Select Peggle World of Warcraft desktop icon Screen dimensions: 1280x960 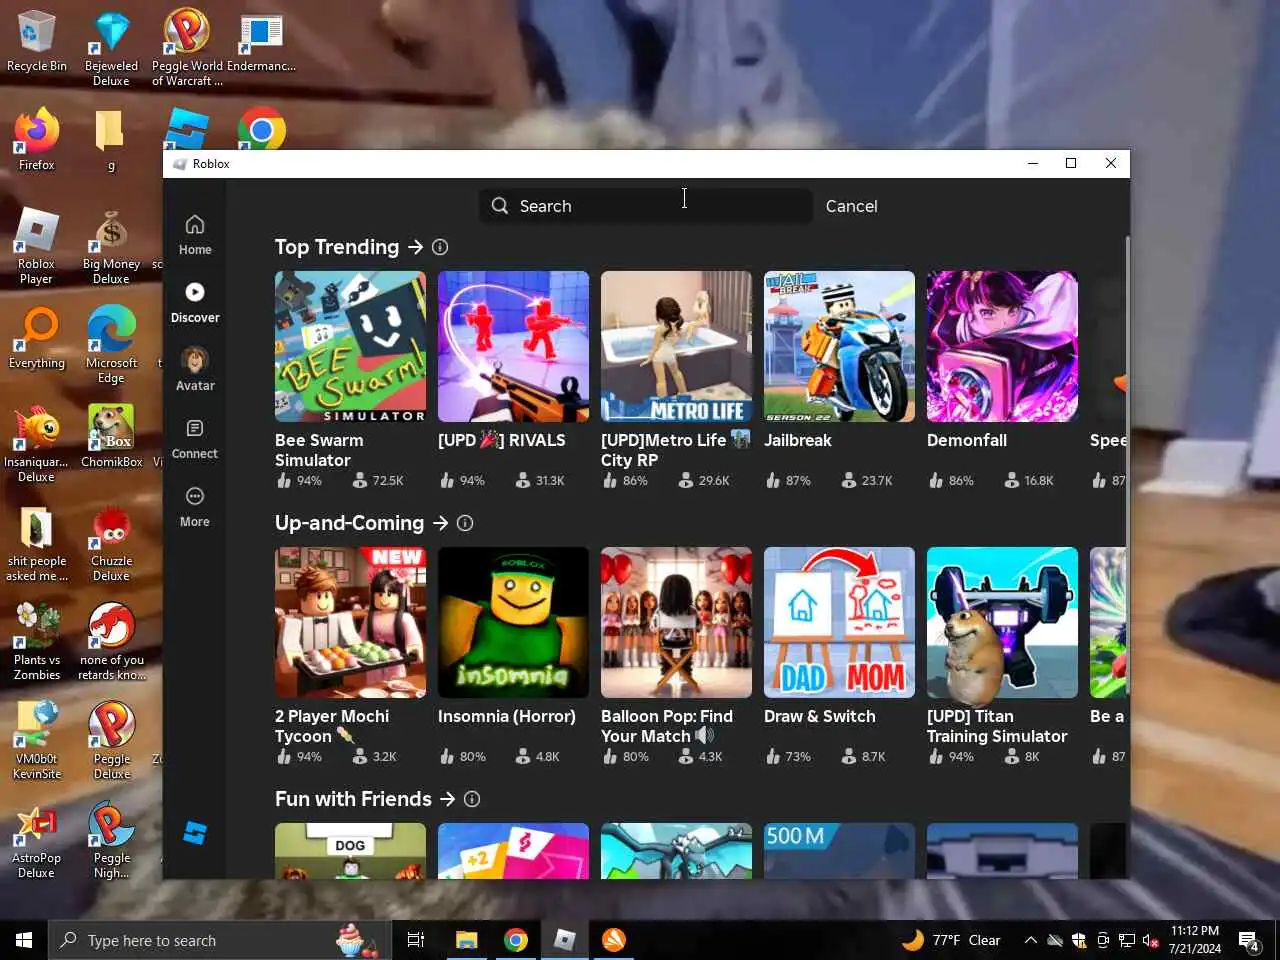coord(186,48)
